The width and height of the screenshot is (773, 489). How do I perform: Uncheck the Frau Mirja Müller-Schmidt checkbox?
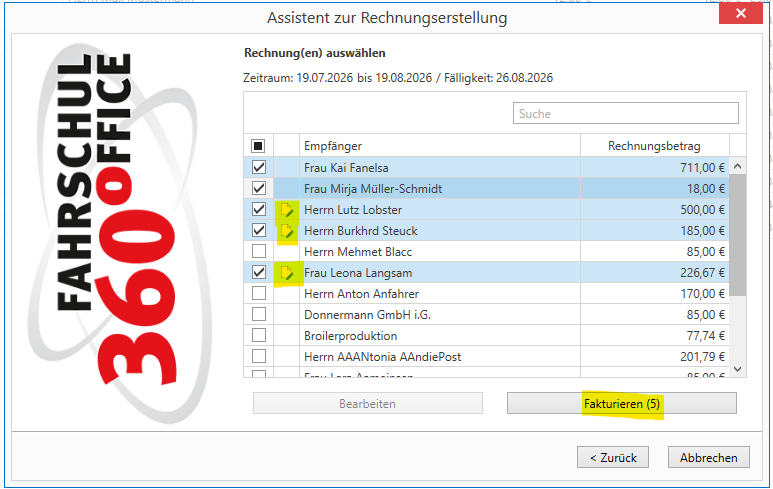pos(259,188)
